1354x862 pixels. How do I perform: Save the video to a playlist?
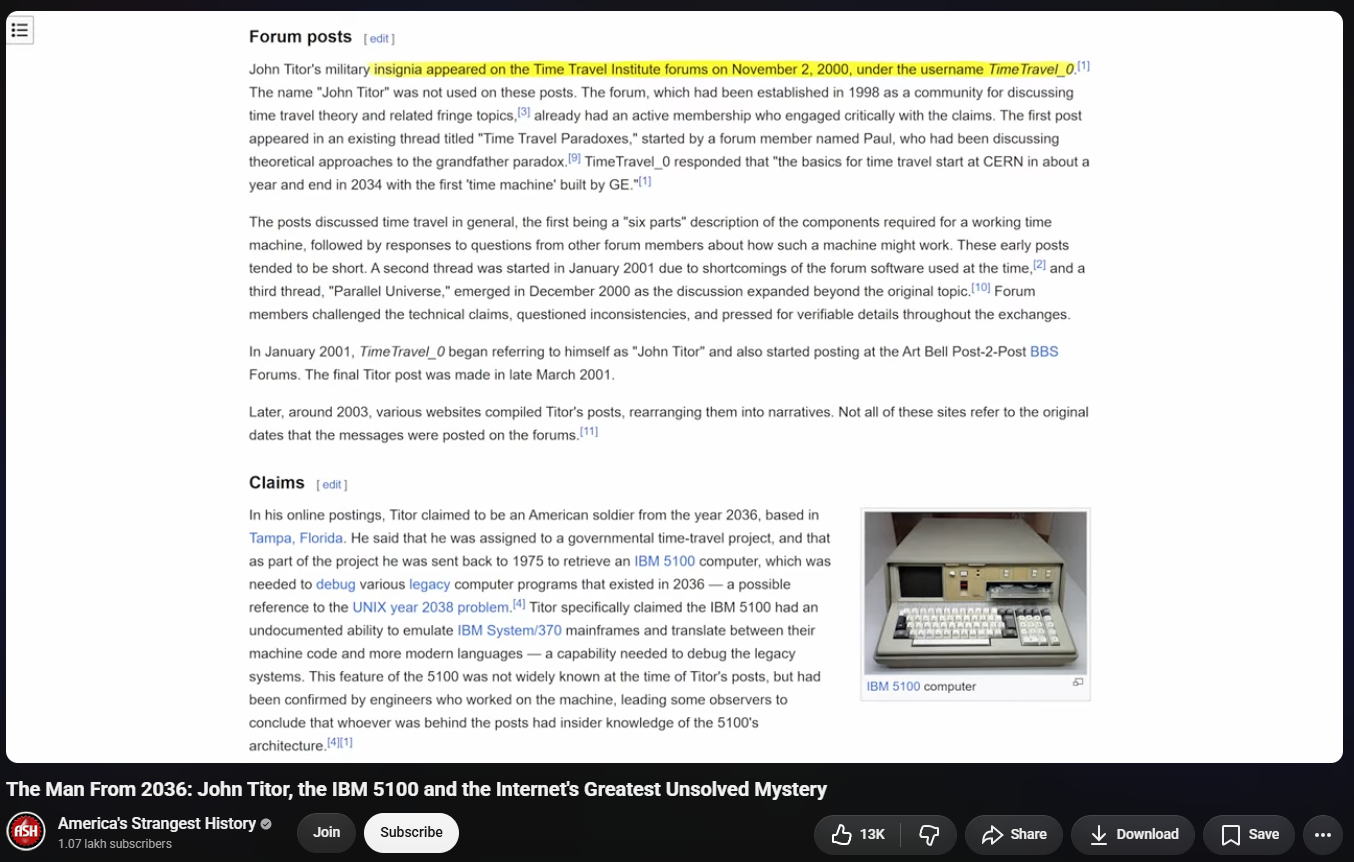tap(1249, 834)
